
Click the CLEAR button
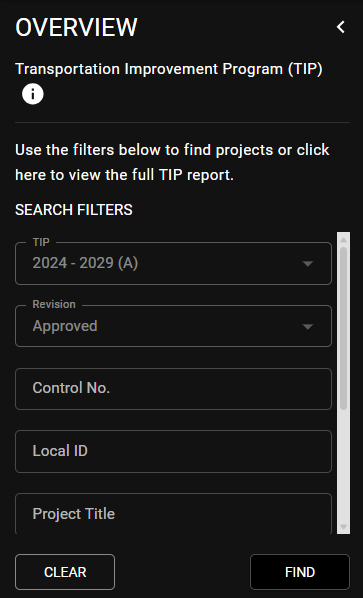coord(65,572)
